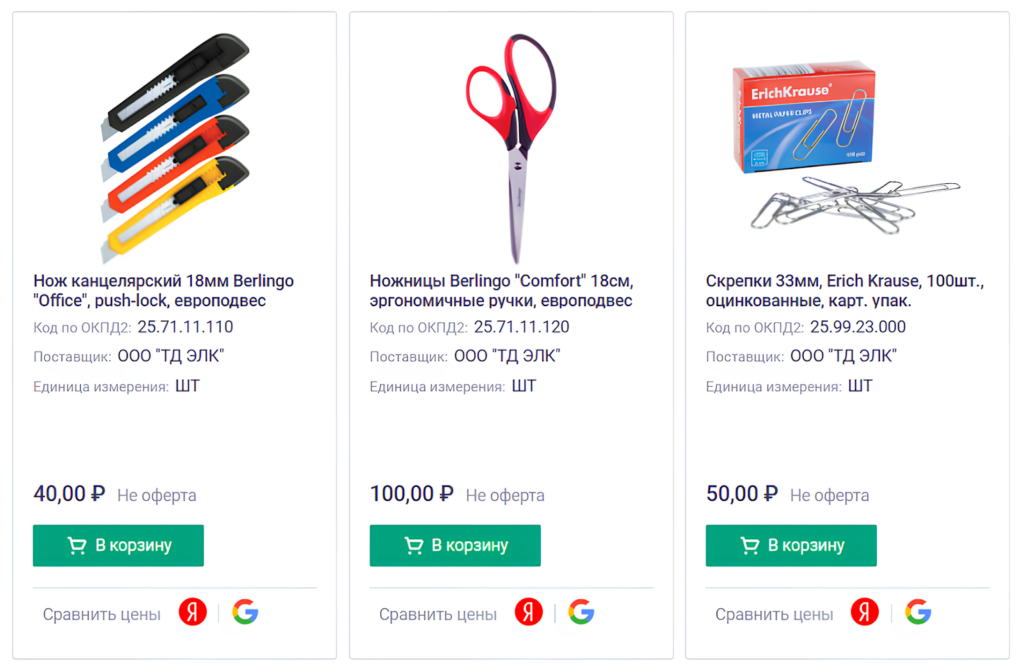Click Google icon under paper clips

pos(918,612)
